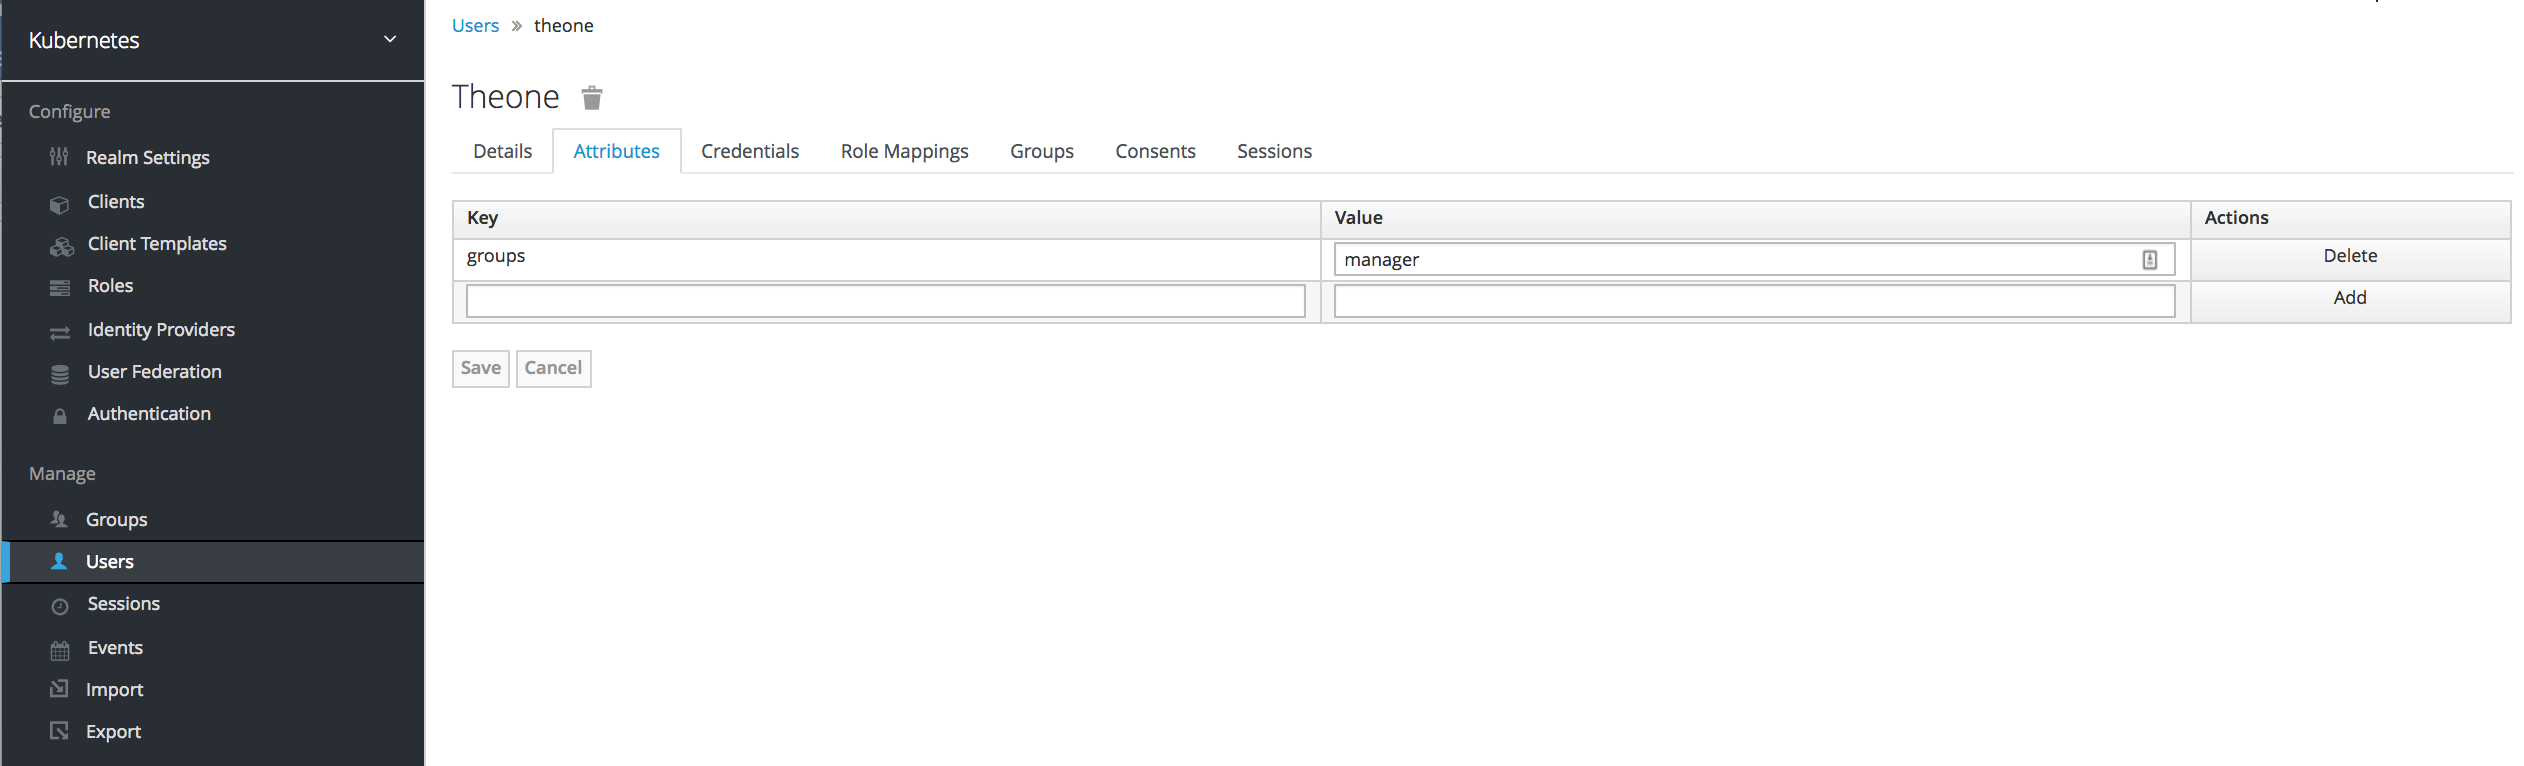Click the Groups people icon in sidebar
Viewport: 2524px width, 766px height.
tap(59, 519)
